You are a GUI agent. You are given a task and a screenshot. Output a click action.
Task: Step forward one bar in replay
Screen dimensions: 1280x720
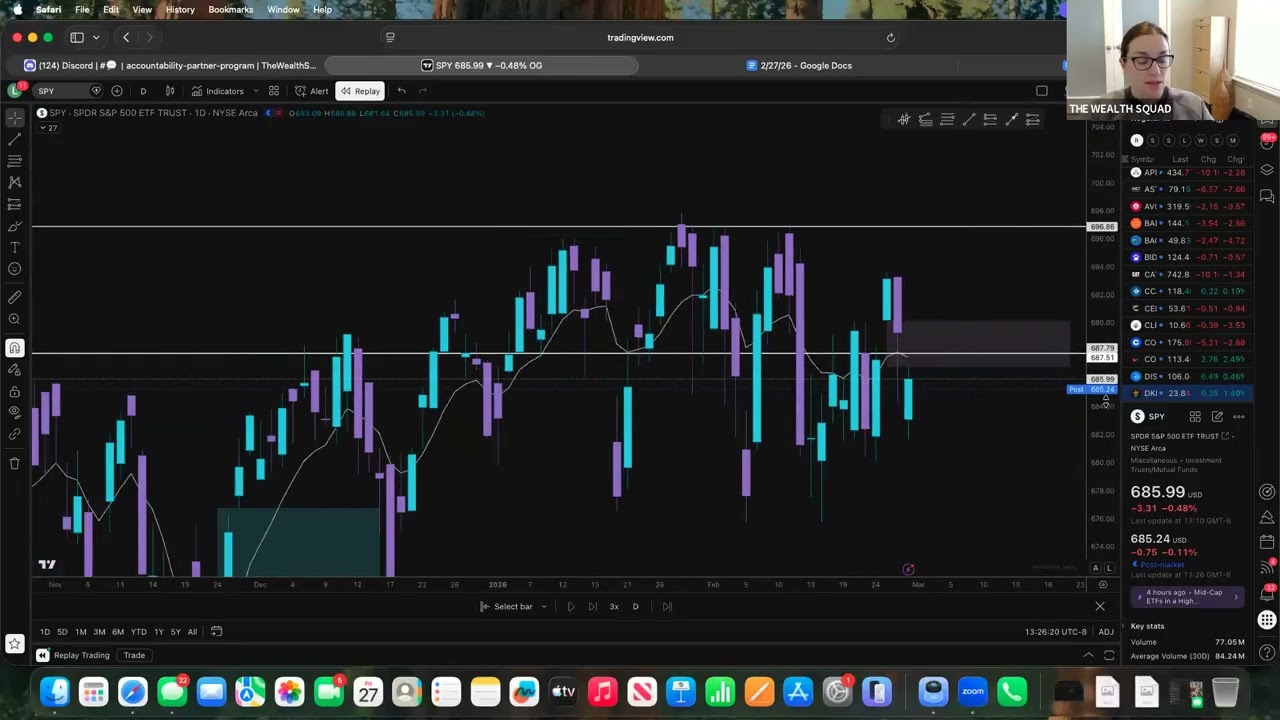point(592,606)
